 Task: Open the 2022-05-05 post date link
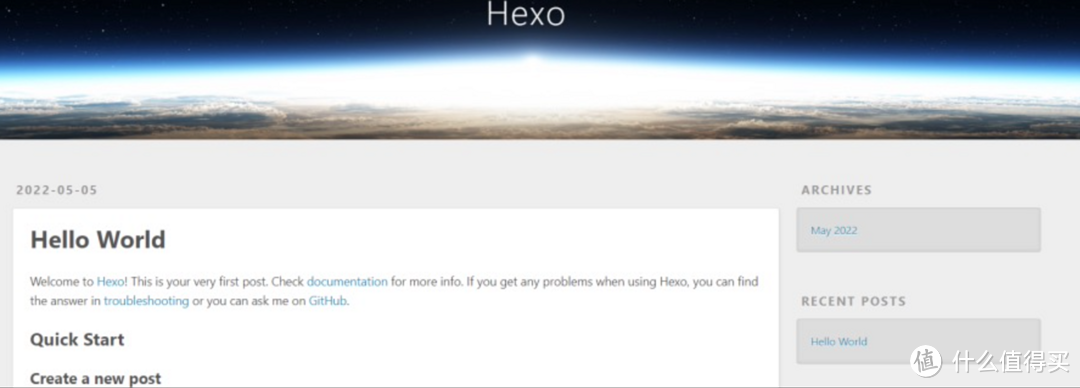coord(57,190)
